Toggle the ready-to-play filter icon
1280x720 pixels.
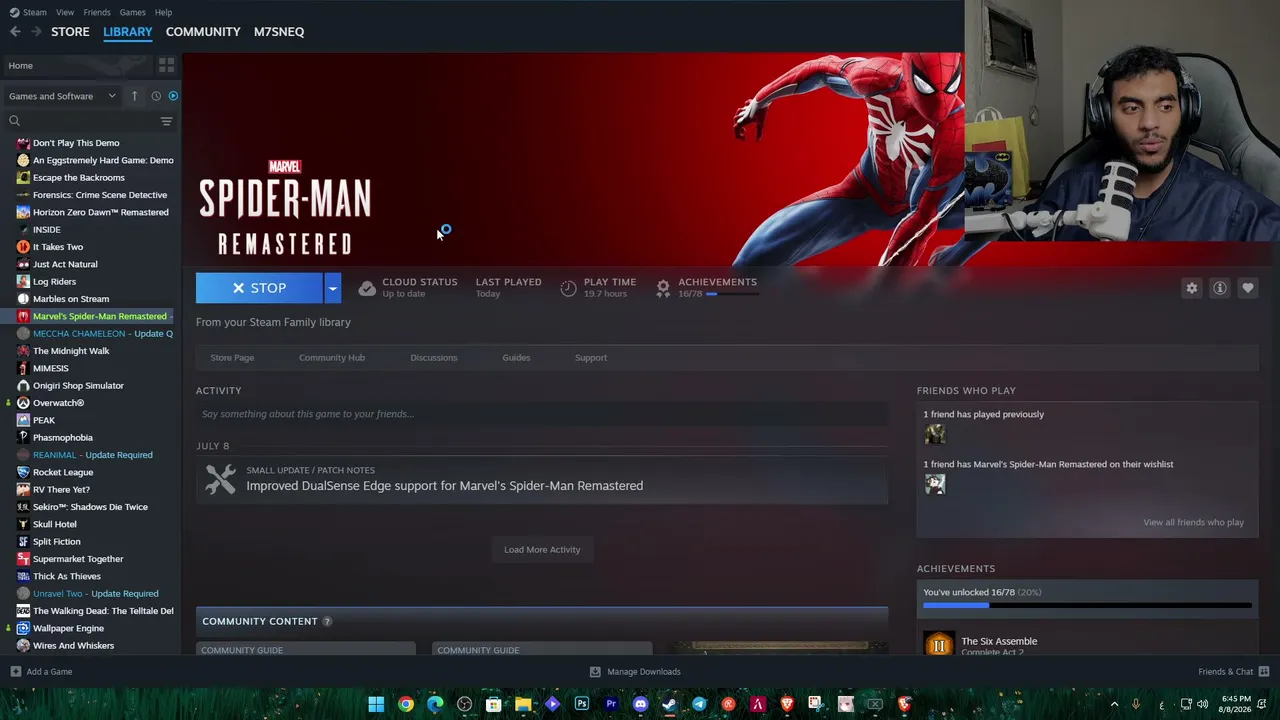pos(173,96)
